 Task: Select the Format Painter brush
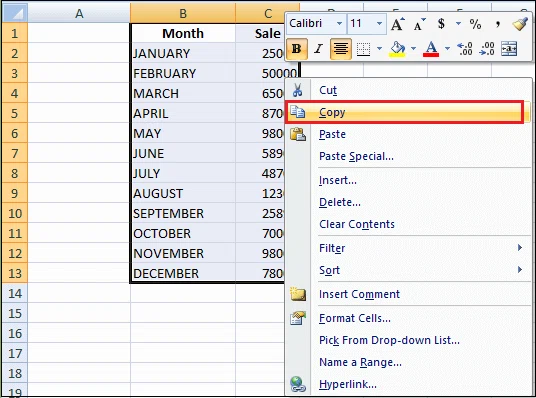[520, 24]
